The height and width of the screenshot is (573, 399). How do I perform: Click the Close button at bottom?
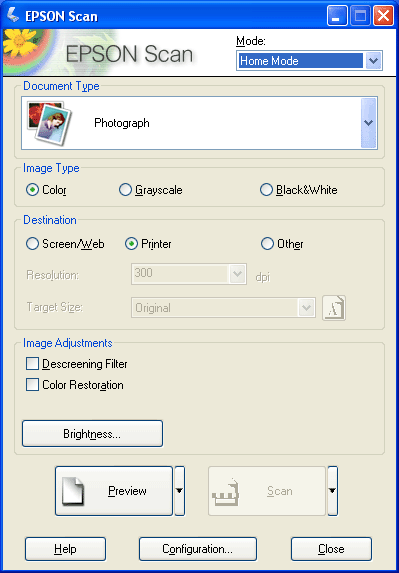pos(331,549)
